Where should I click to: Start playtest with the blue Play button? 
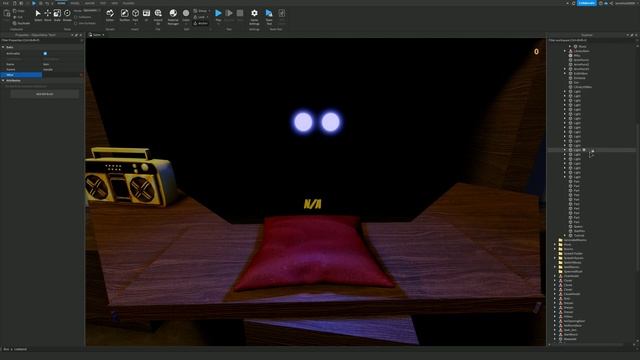point(218,13)
